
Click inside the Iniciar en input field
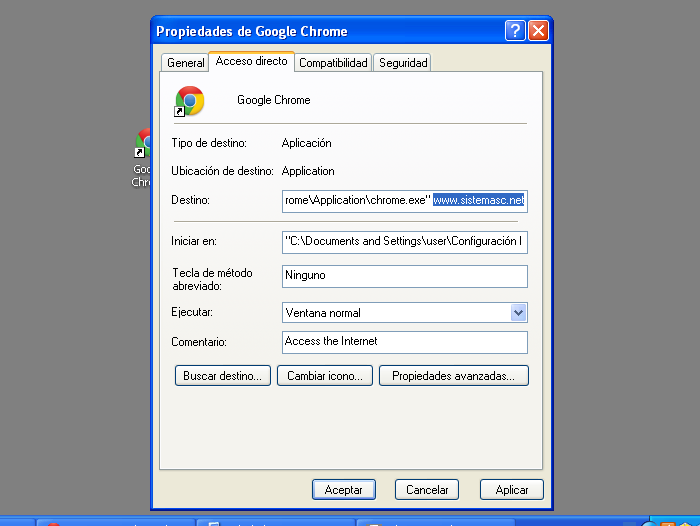coord(404,242)
